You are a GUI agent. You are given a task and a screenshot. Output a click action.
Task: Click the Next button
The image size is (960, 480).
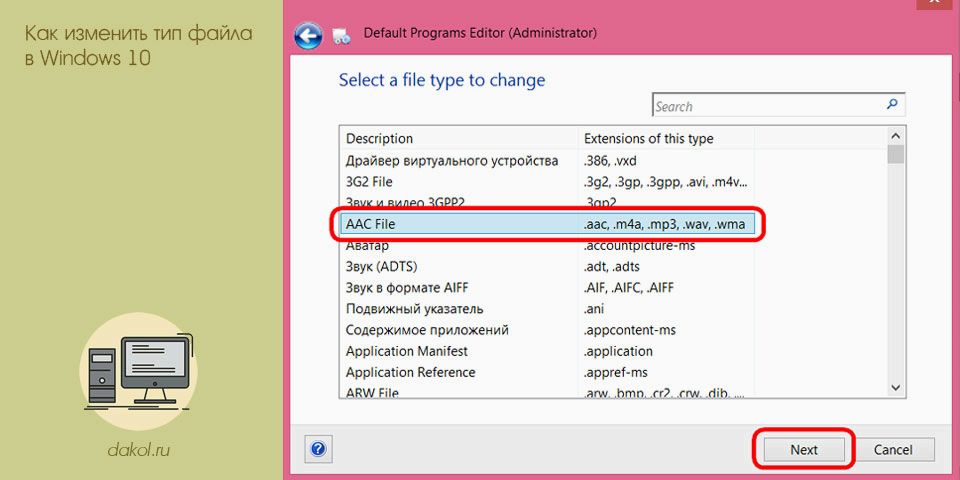(x=804, y=450)
